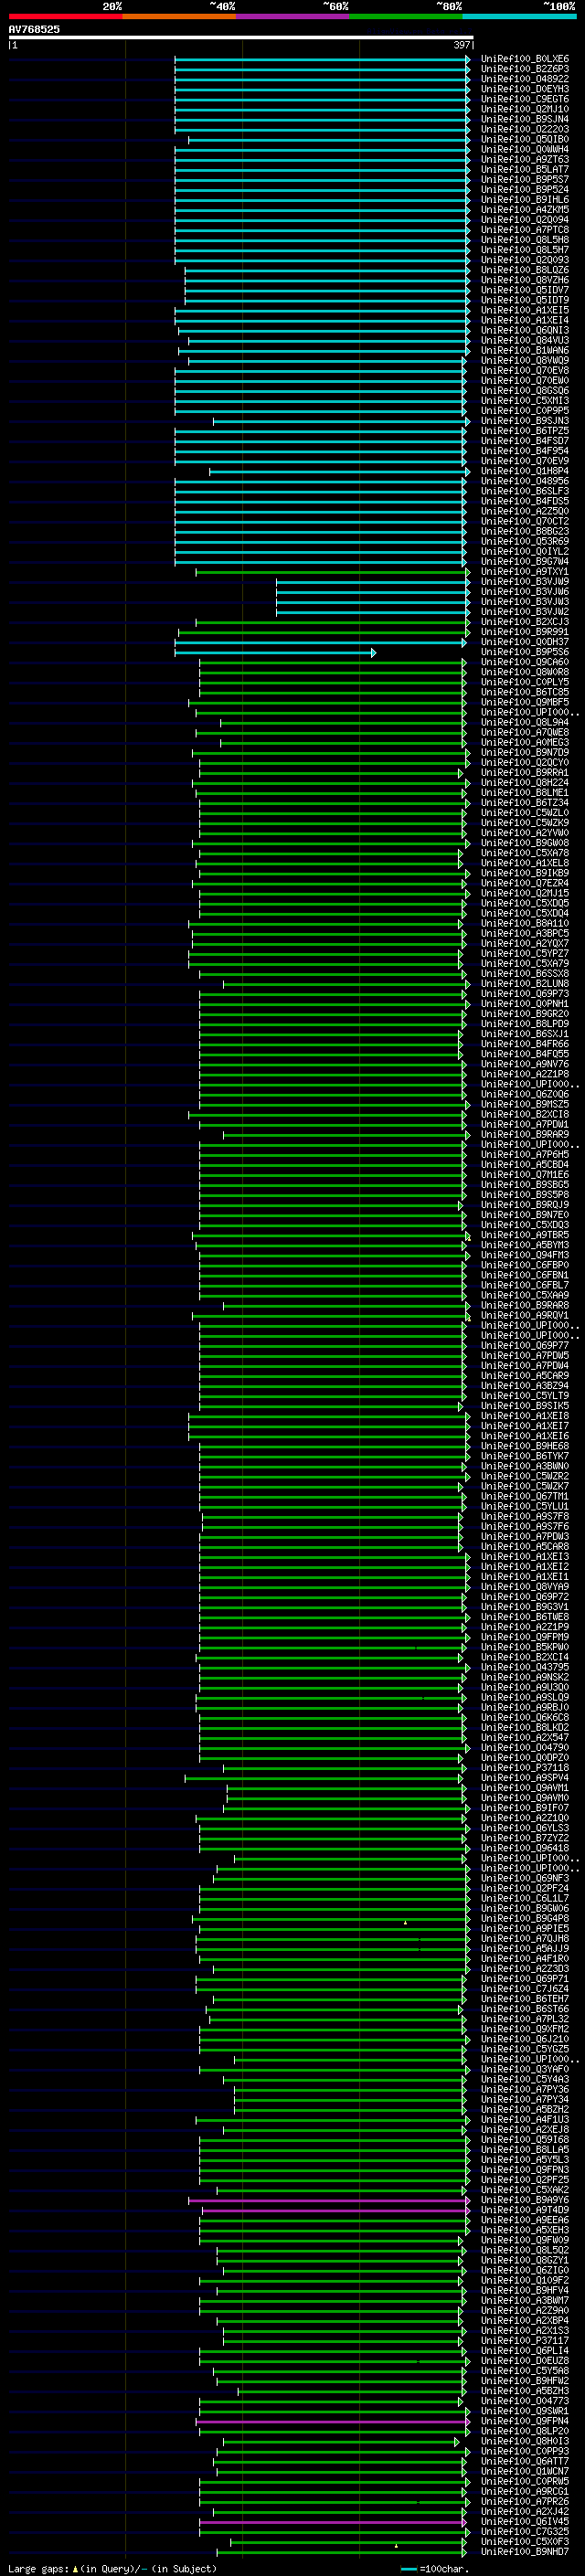Image resolution: width=585 pixels, height=2576 pixels.
Task: Select the UniRef100_B3VJW2 label
Action: pos(525,612)
